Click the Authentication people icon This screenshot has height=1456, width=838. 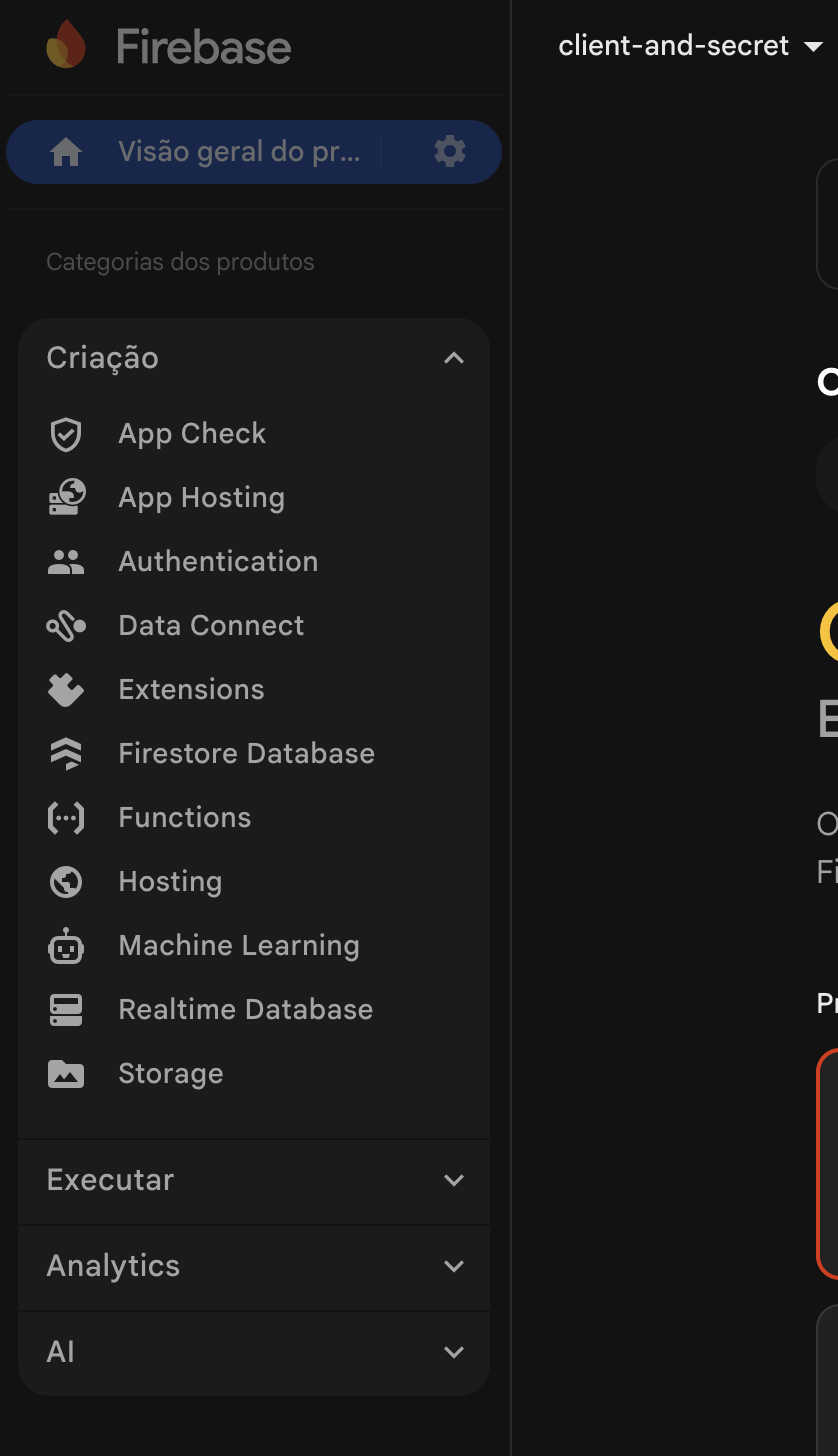[66, 562]
